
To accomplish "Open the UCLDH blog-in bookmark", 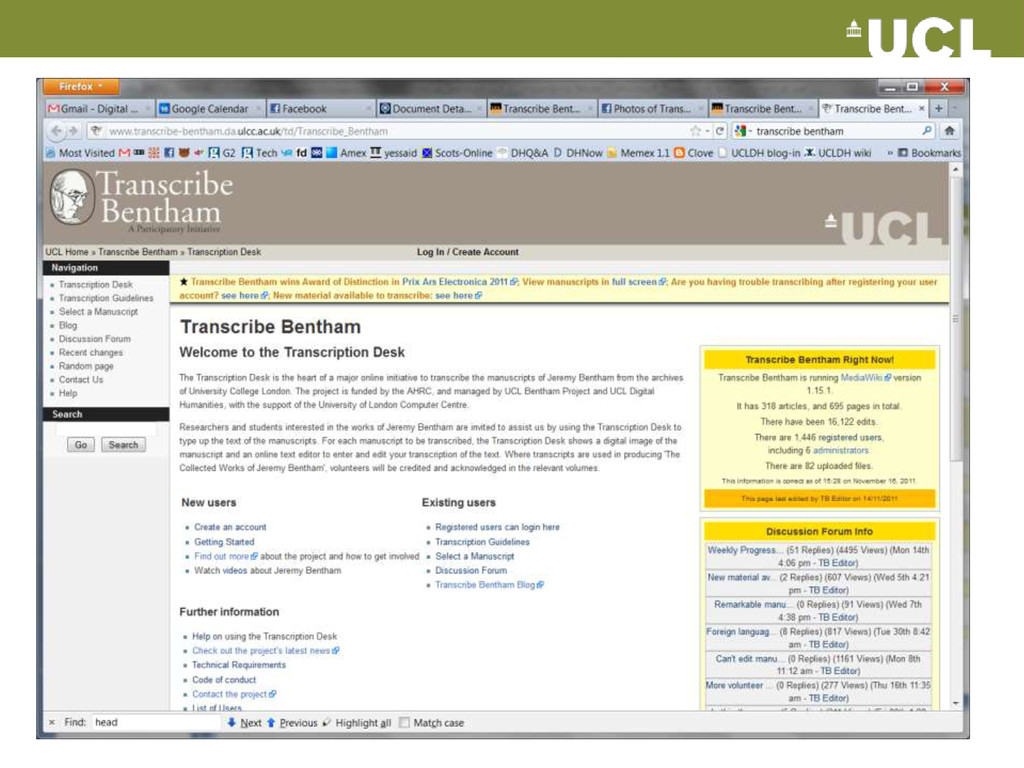I will tap(759, 153).
